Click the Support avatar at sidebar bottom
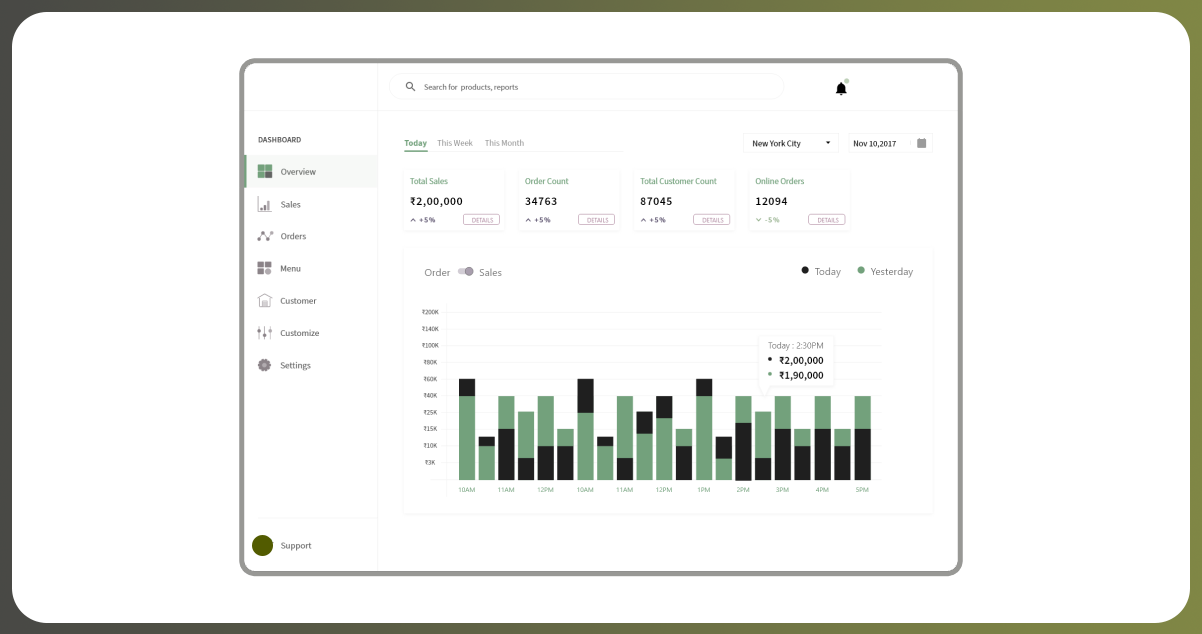The width and height of the screenshot is (1202, 634). pos(262,545)
